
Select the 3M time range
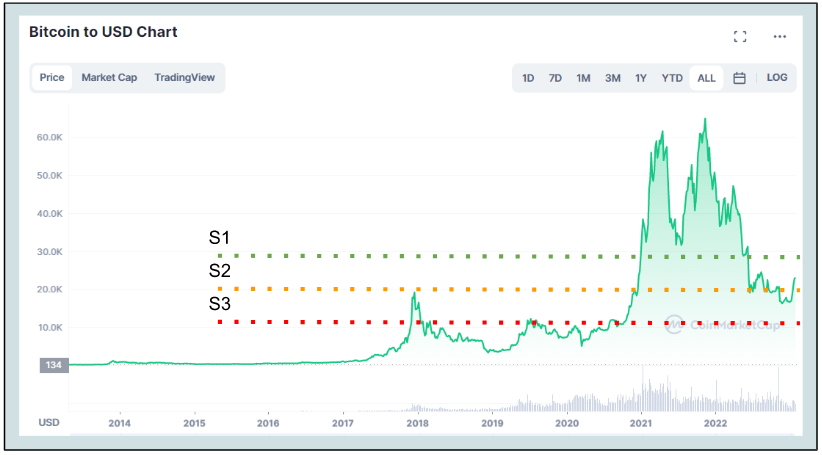[612, 78]
